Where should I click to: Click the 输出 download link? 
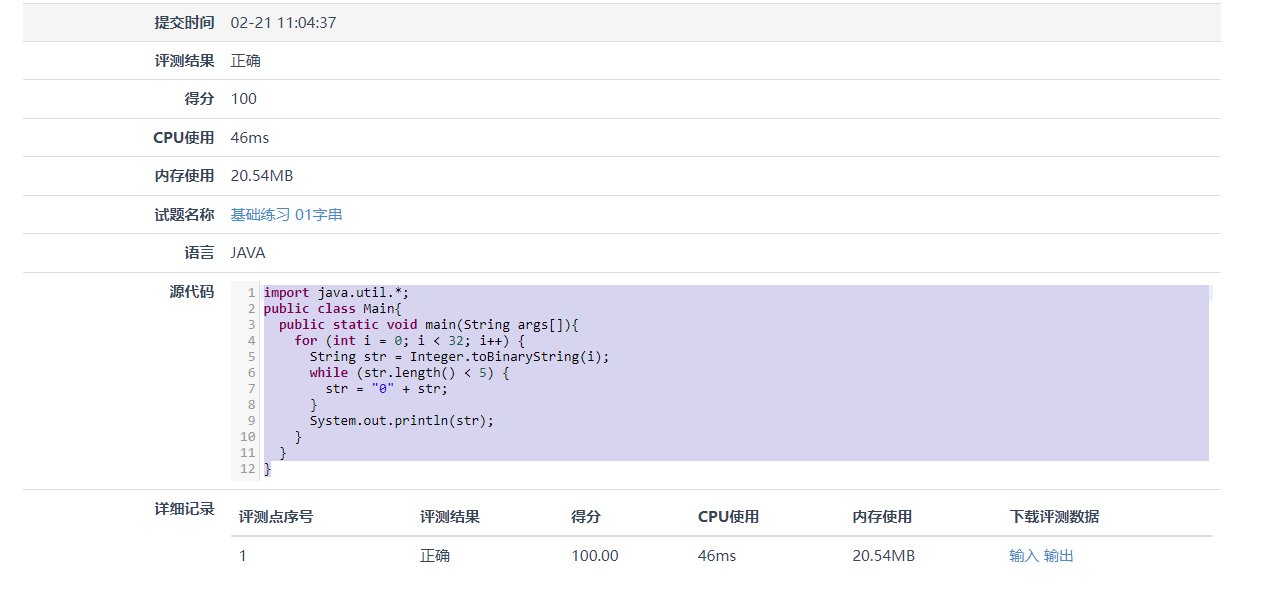pyautogui.click(x=1058, y=556)
